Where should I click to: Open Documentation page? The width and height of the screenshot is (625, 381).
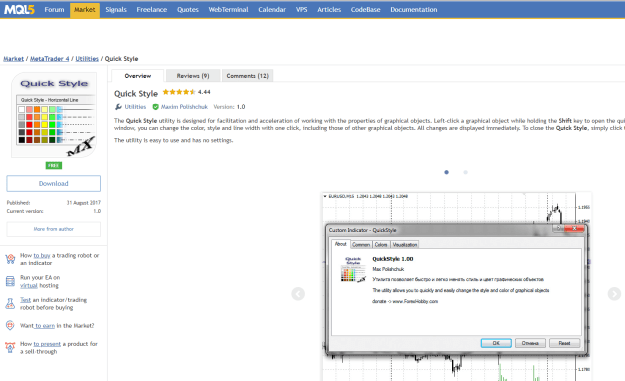413,10
